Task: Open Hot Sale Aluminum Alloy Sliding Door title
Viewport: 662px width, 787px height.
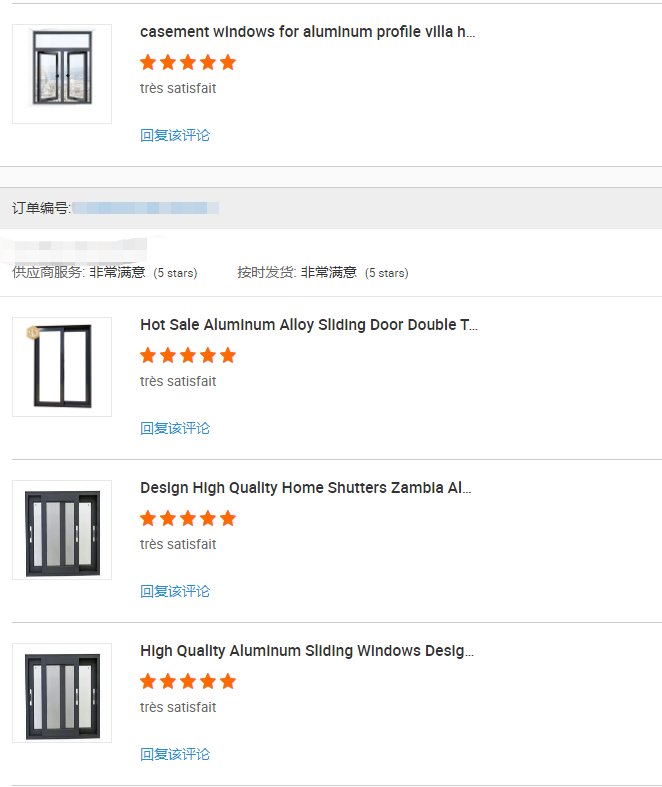Action: (309, 325)
